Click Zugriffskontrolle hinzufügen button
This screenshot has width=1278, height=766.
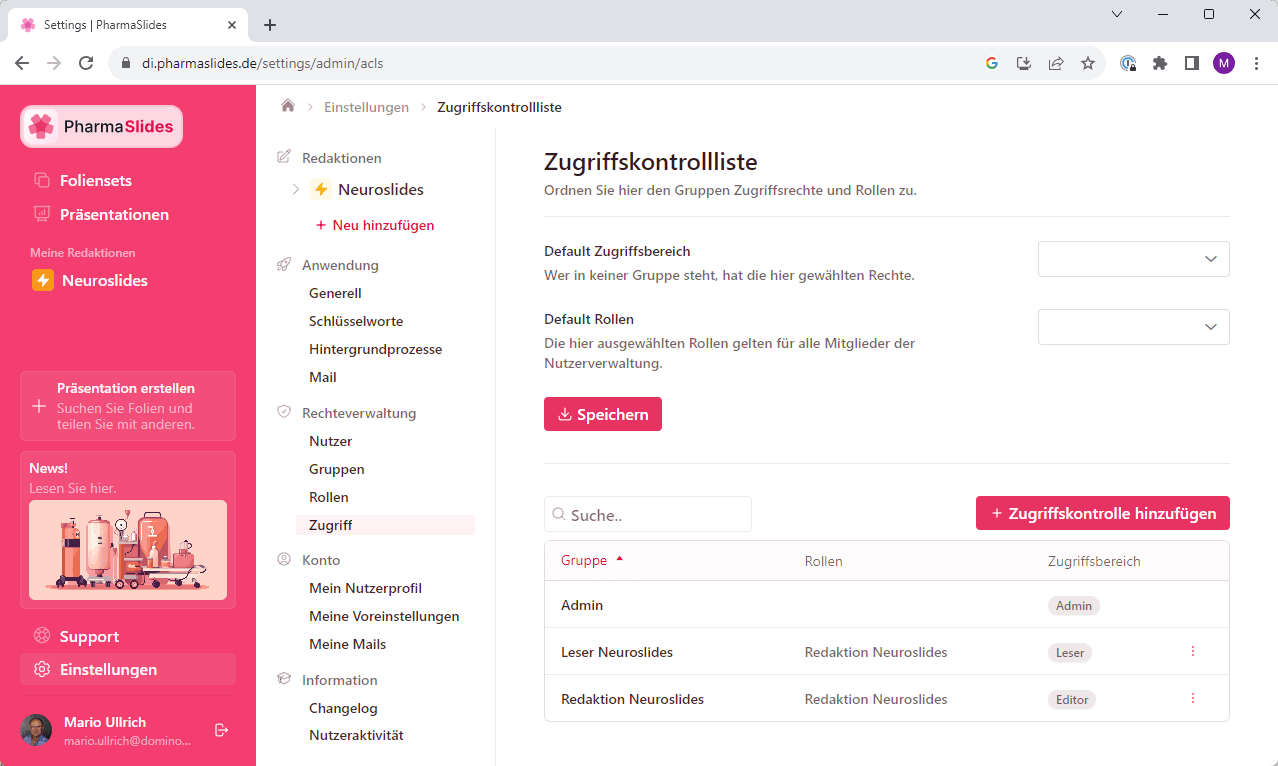pos(1102,513)
